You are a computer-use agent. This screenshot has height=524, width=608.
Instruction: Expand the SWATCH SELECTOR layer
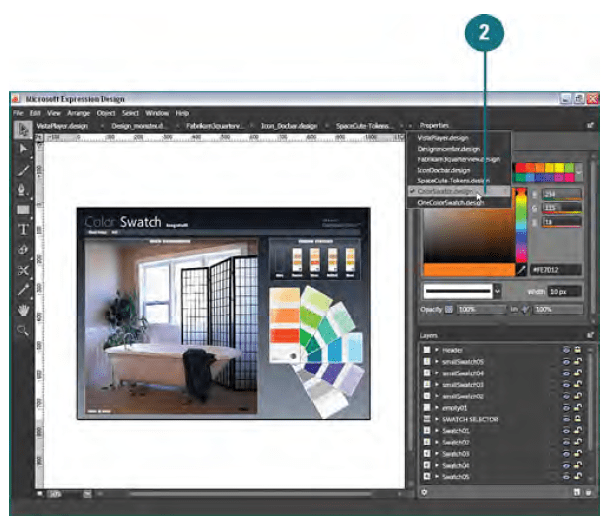(437, 419)
